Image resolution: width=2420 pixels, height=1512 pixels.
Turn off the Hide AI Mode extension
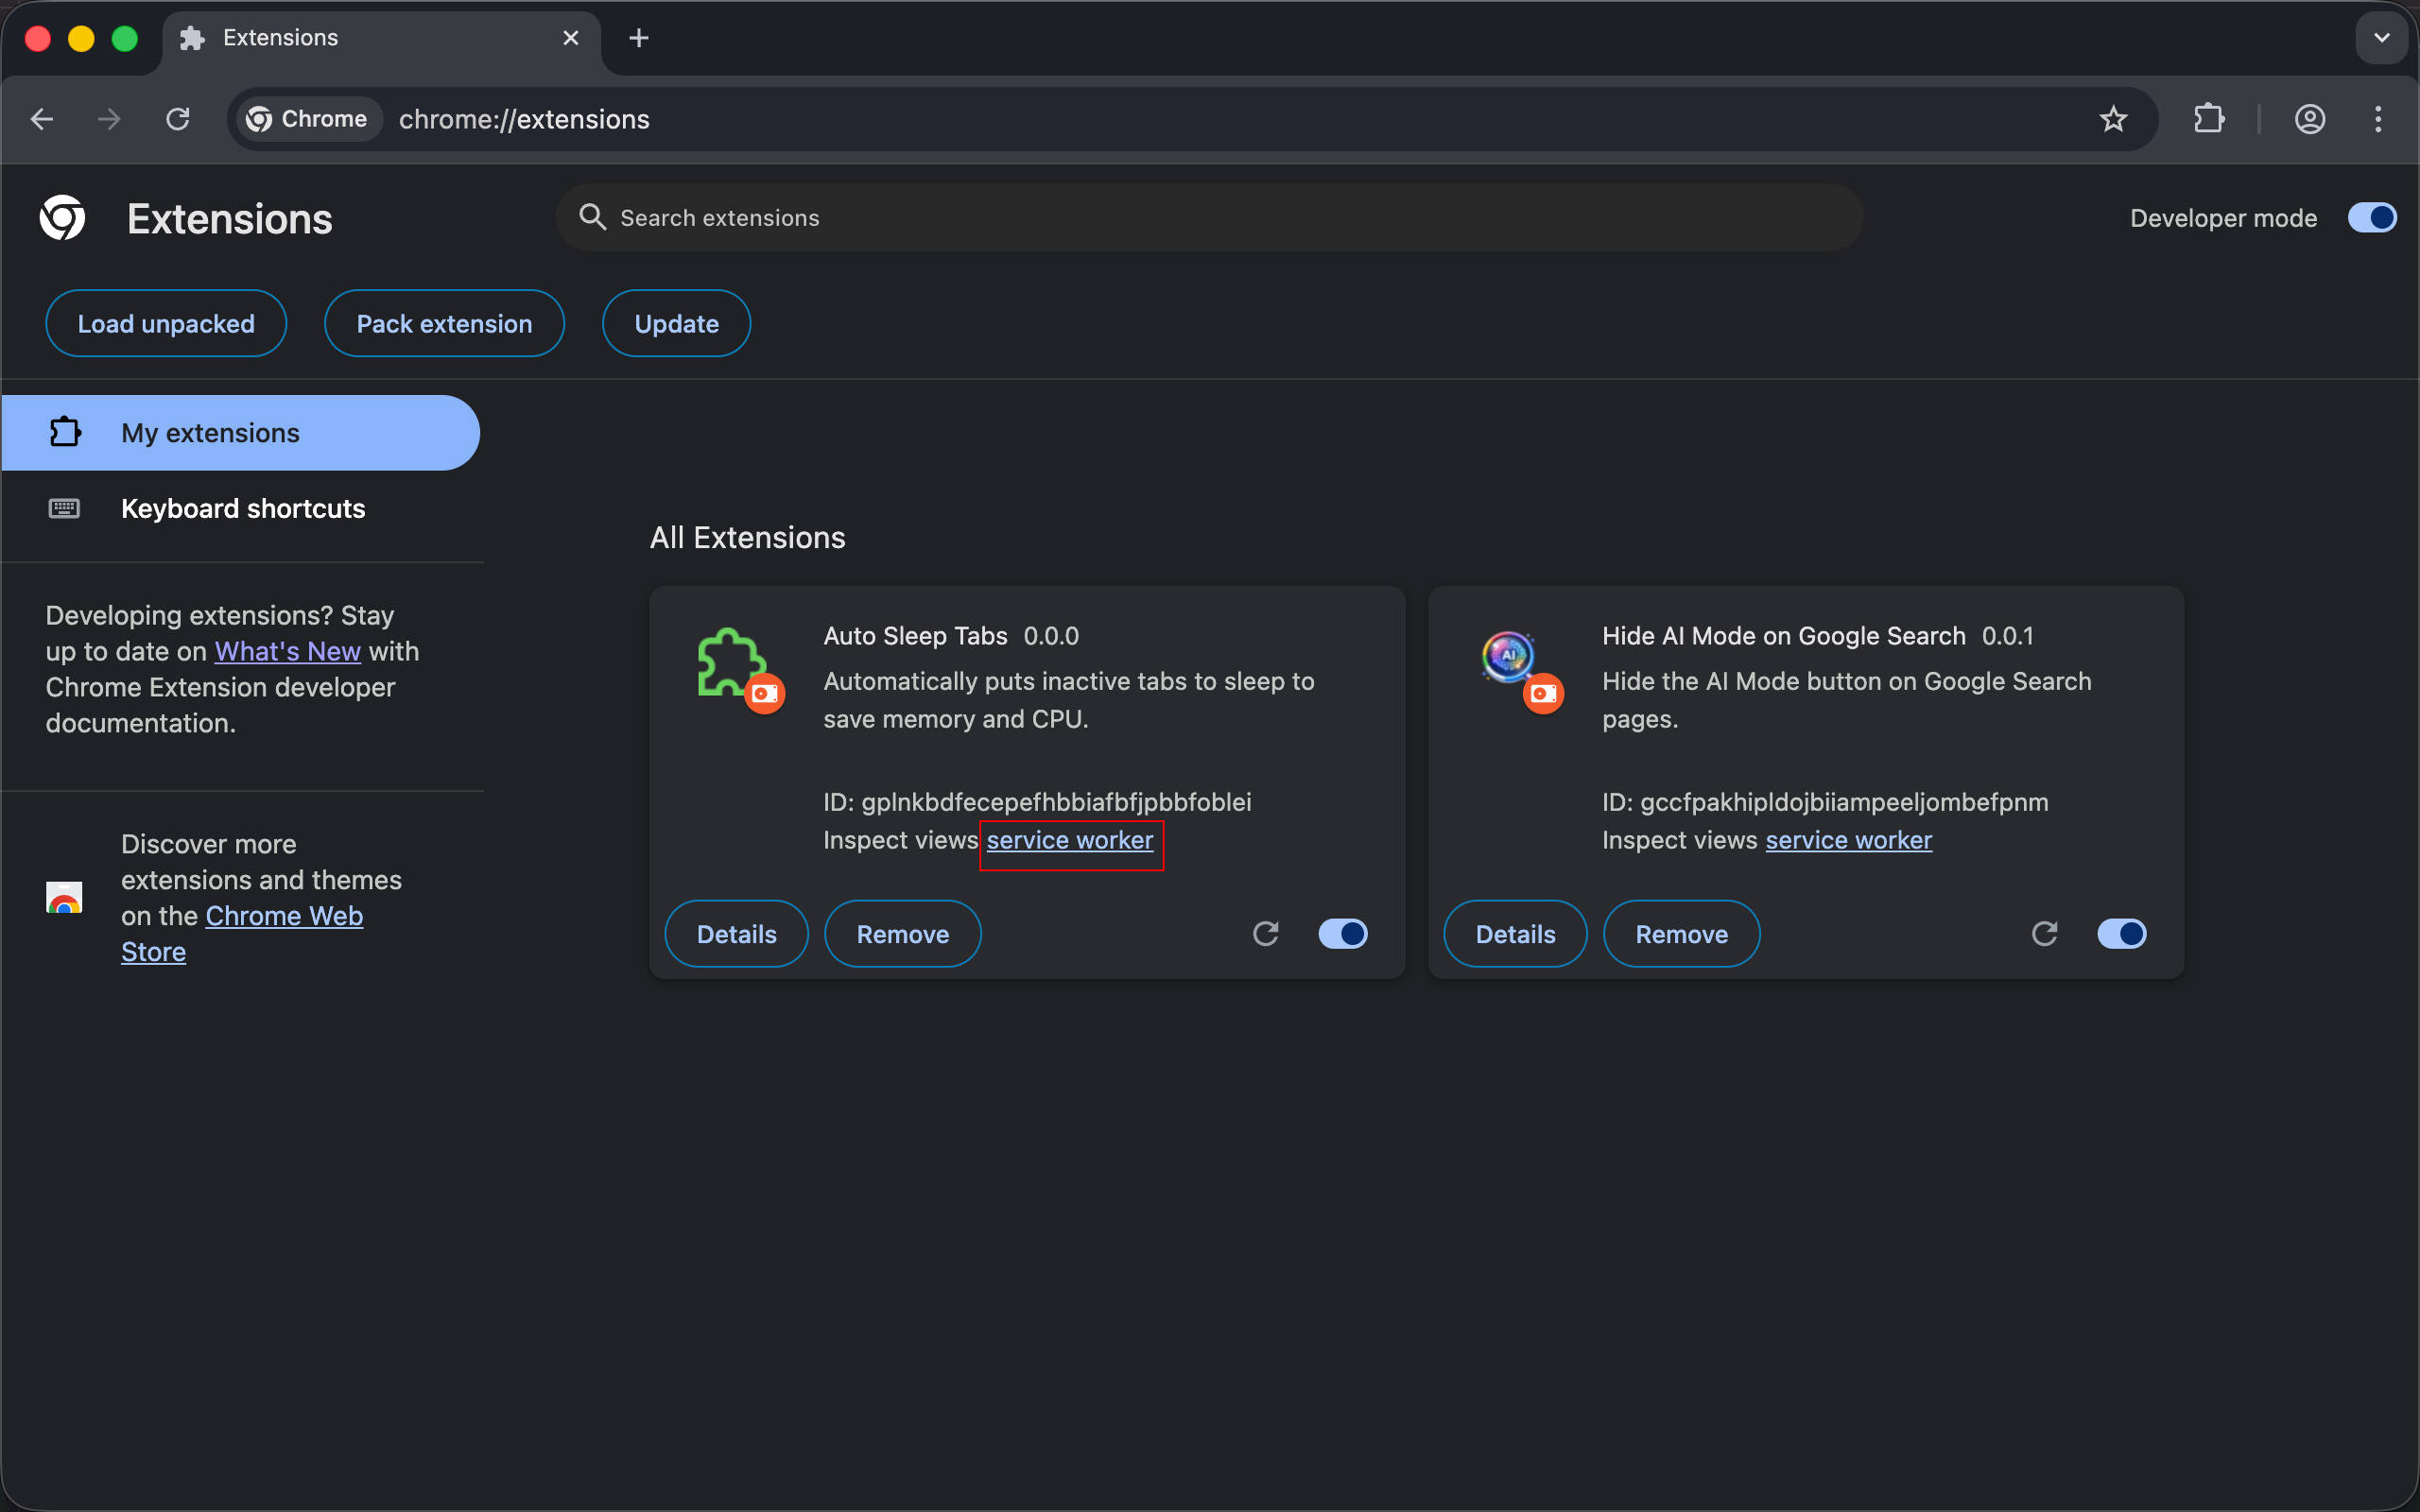tap(2122, 933)
